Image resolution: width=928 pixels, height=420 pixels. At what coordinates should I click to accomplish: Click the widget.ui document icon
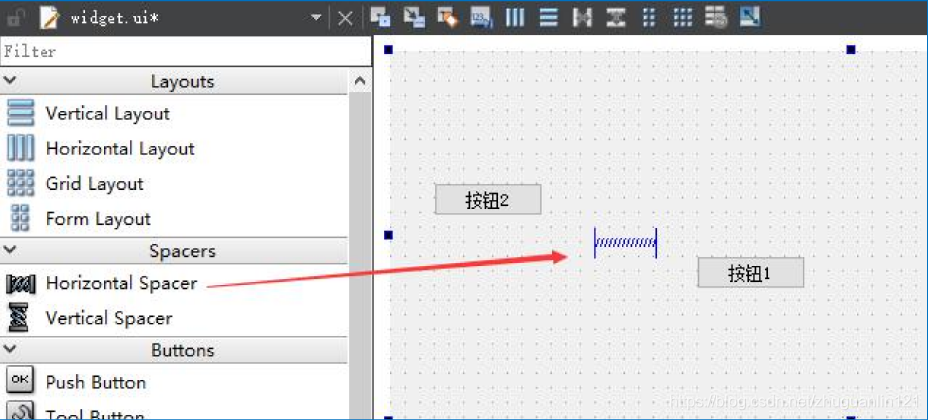[51, 18]
